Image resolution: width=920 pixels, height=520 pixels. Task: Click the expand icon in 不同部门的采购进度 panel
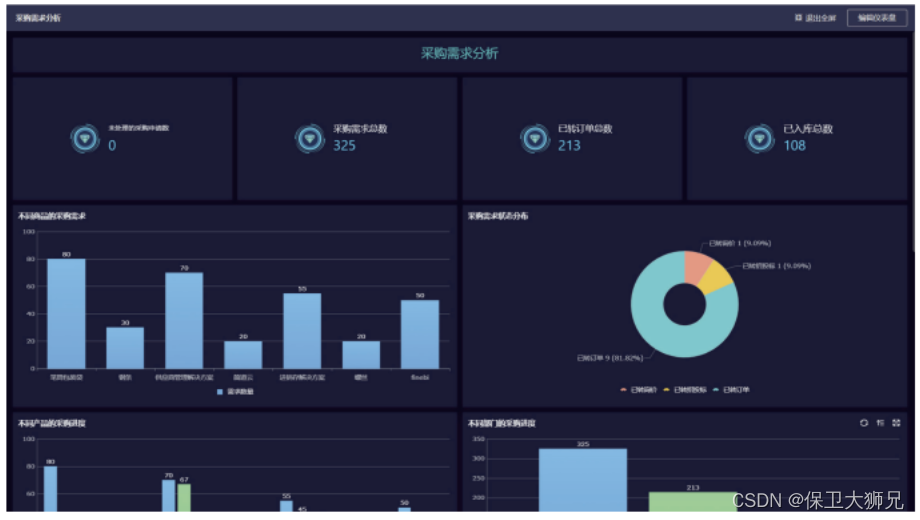(x=896, y=423)
